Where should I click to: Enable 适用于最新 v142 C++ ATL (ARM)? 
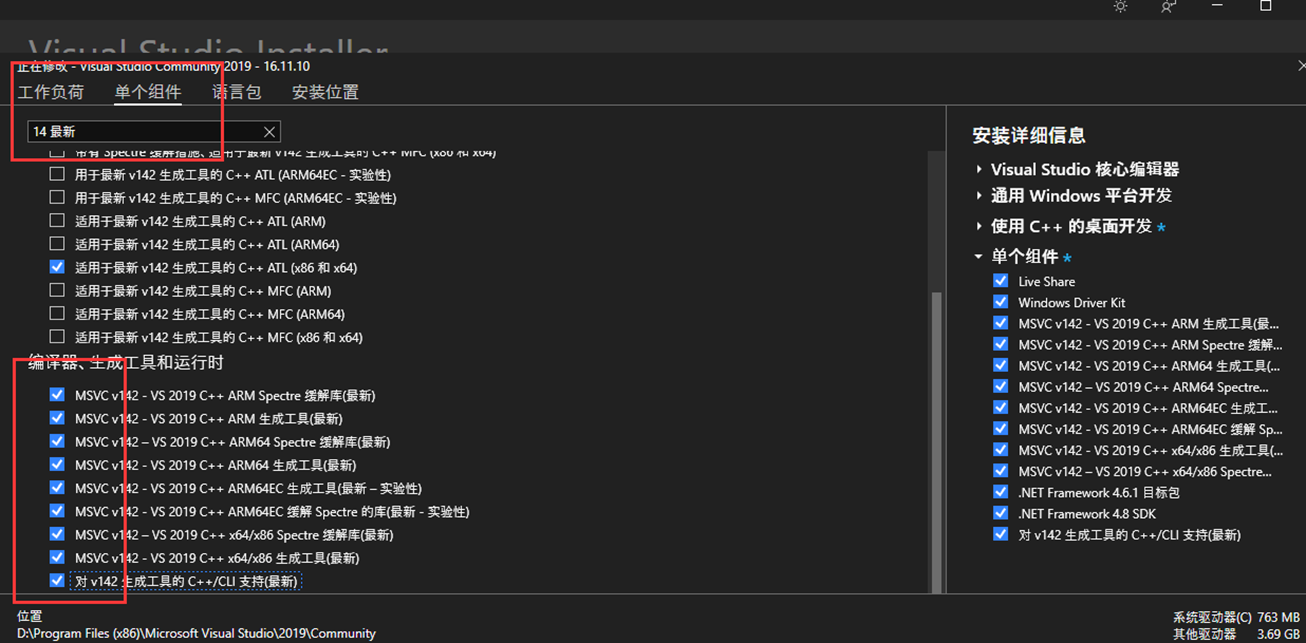click(x=57, y=221)
